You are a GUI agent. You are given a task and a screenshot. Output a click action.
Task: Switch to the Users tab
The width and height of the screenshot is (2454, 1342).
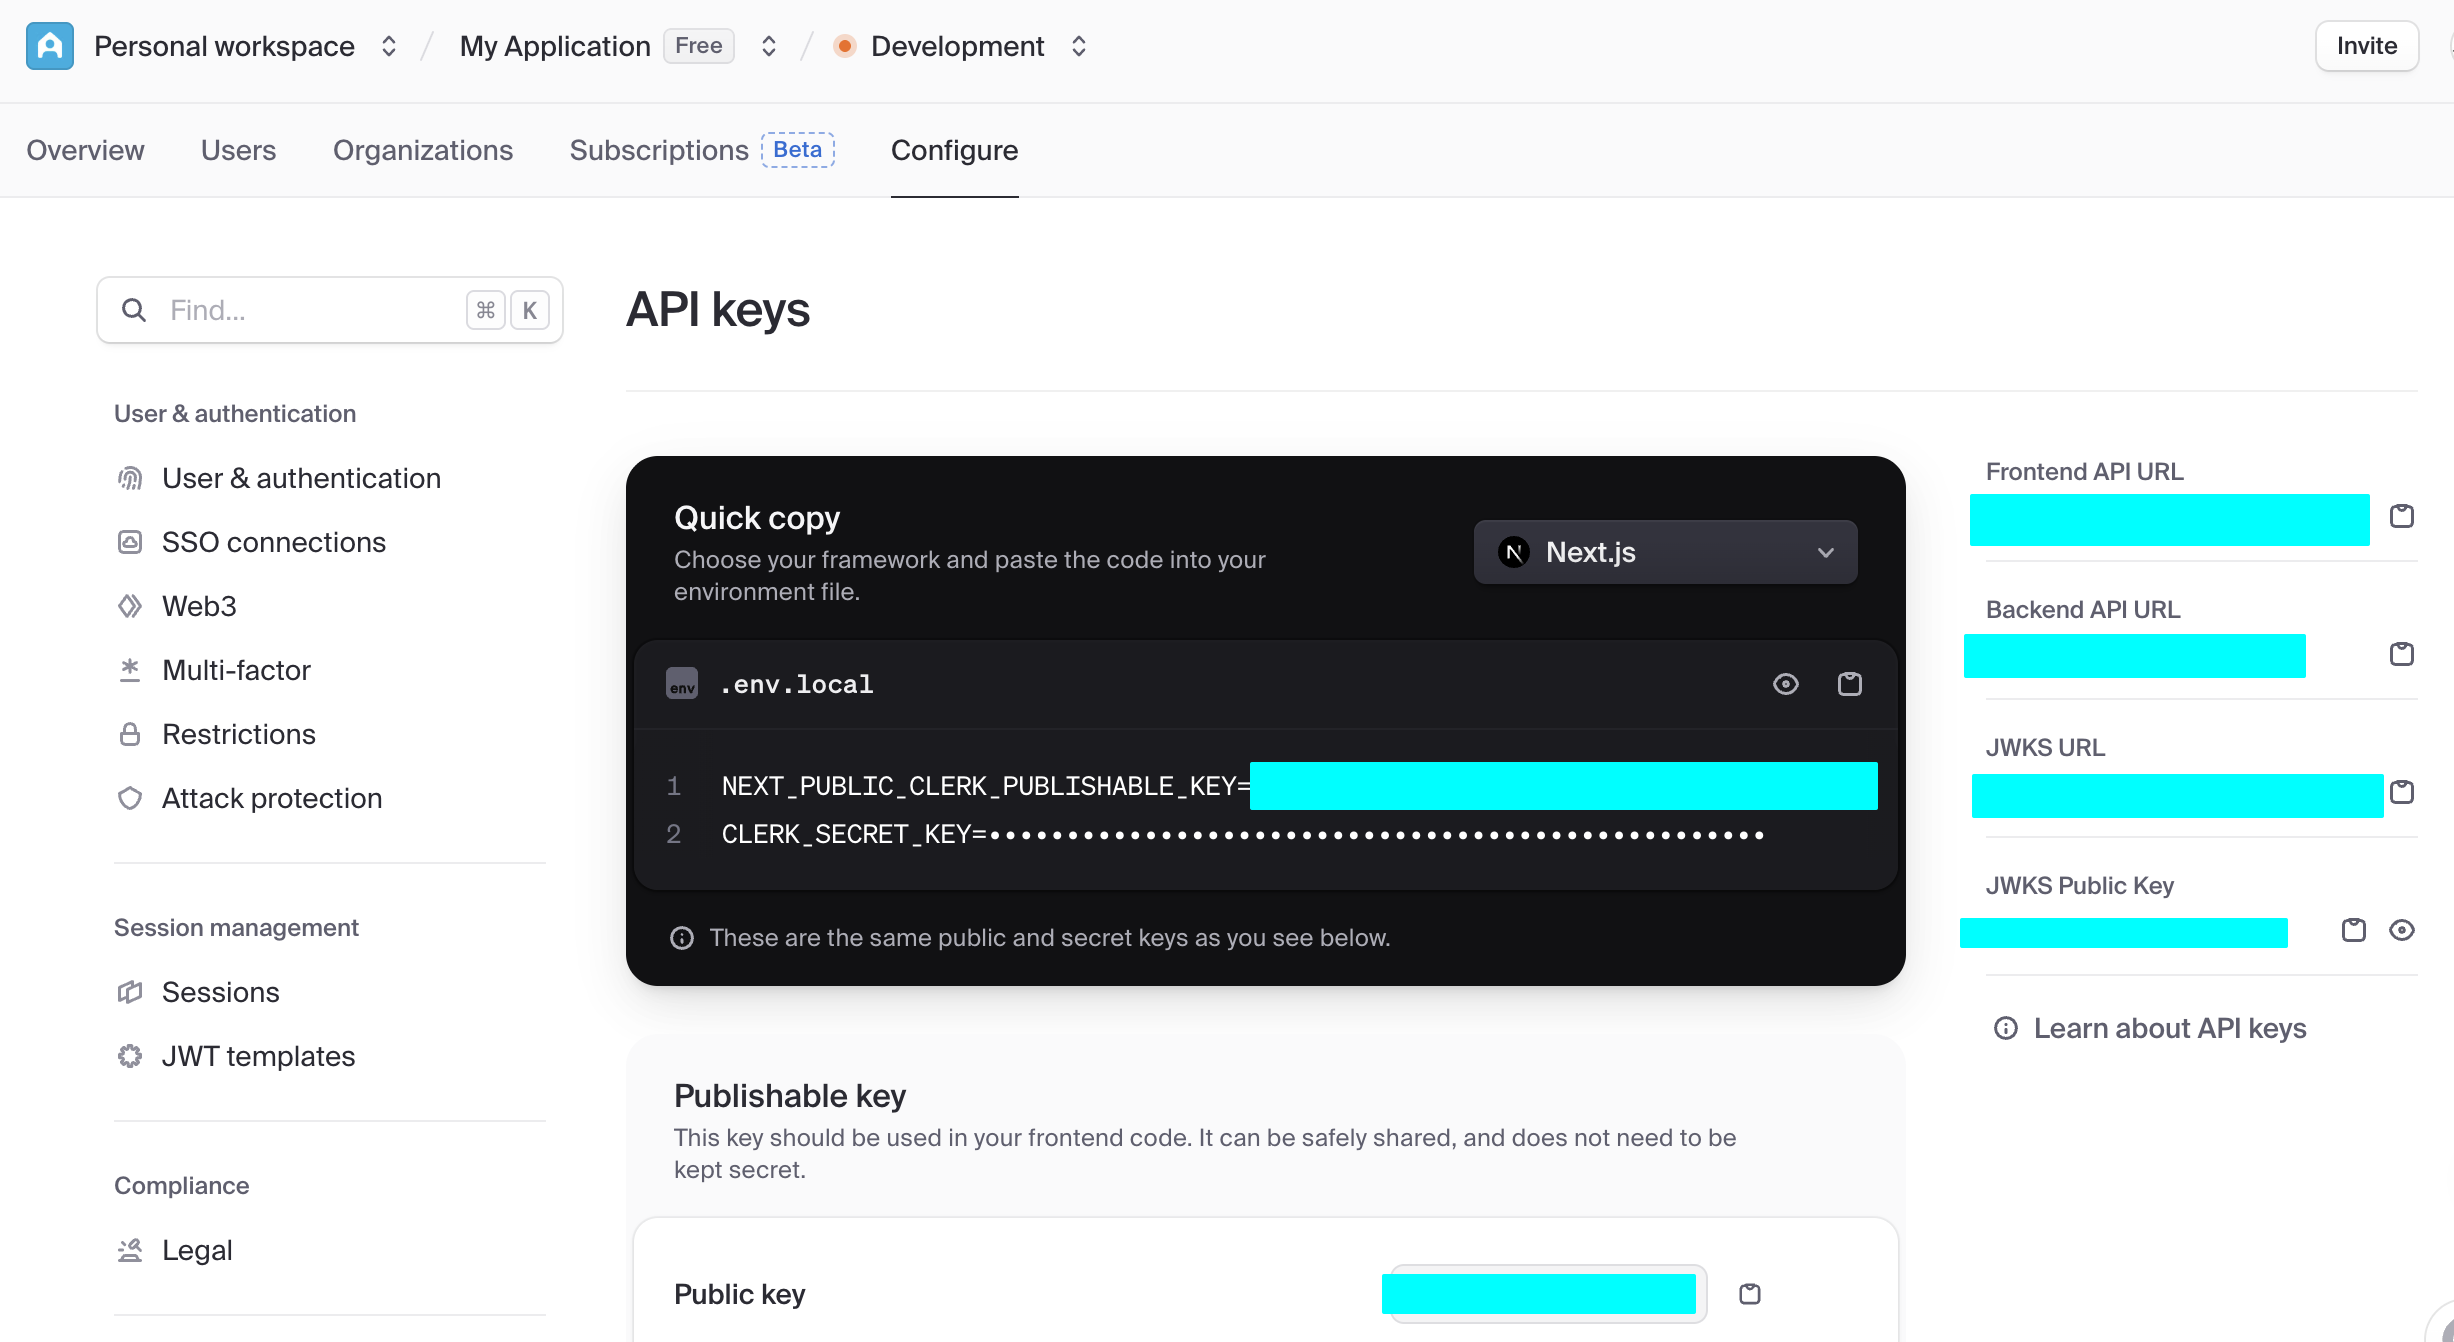238,150
